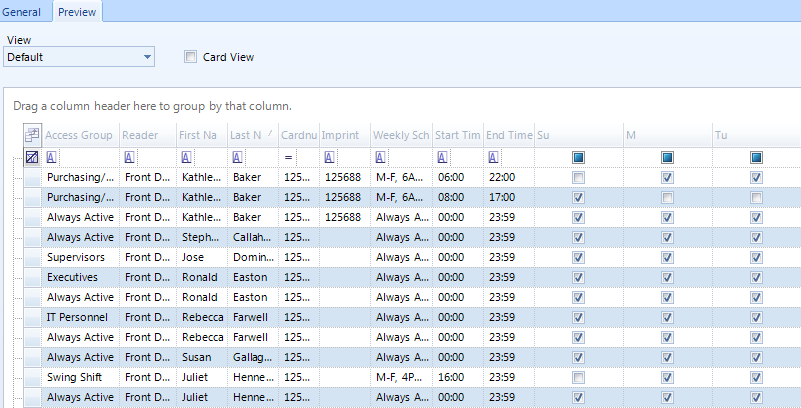Click the Imprint filter operator dropdown icon
The height and width of the screenshot is (408, 801).
tap(329, 157)
